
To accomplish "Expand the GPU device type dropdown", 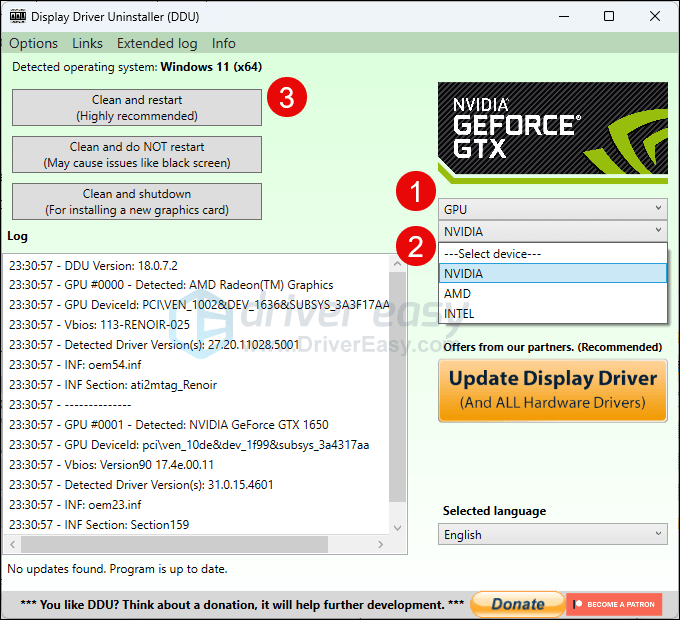I will click(x=552, y=209).
